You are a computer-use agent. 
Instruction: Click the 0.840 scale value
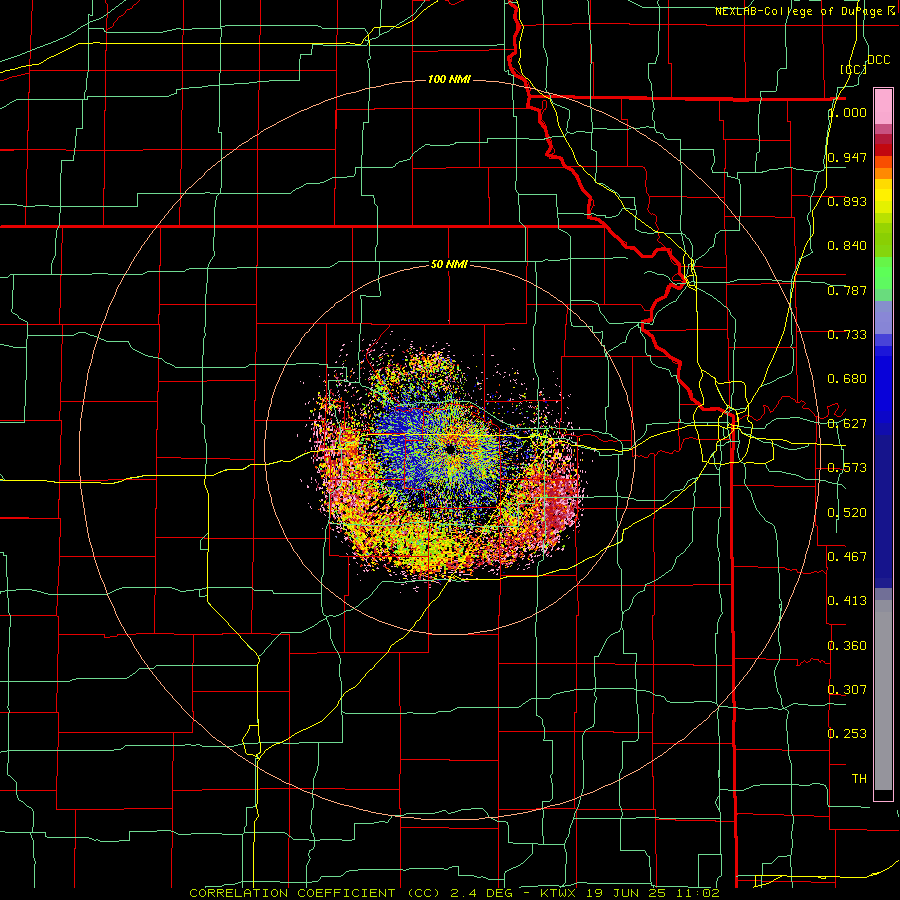(847, 246)
